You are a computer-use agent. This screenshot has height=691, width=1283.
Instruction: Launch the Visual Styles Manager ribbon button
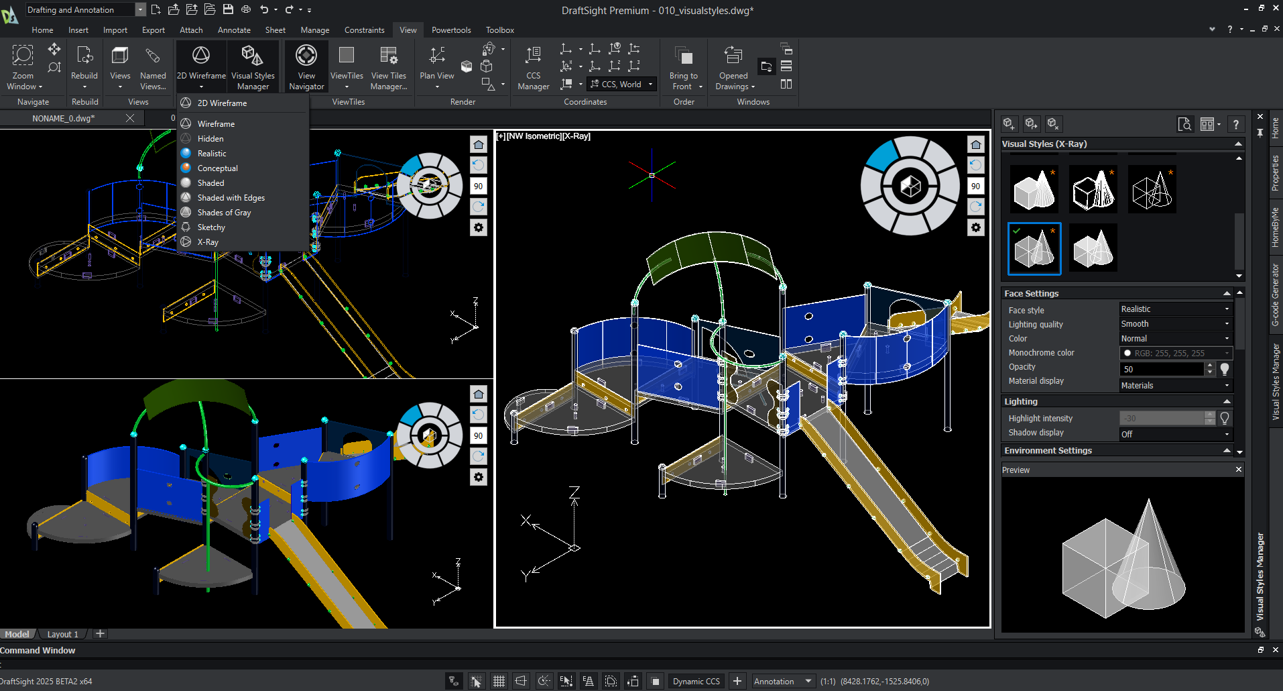(253, 66)
